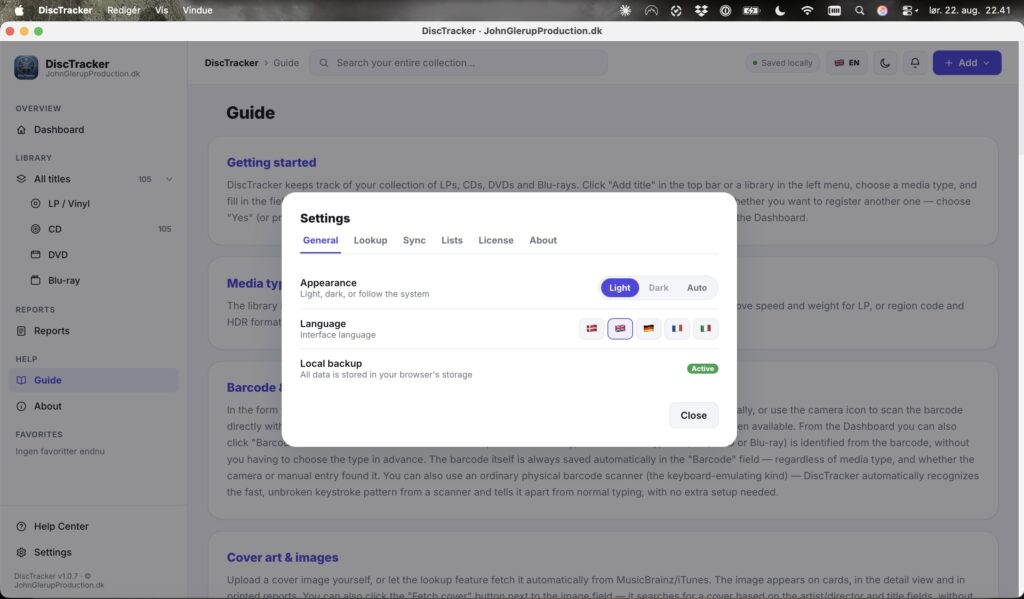1024x599 pixels.
Task: Collapse the All titles chevron
Action: [169, 179]
